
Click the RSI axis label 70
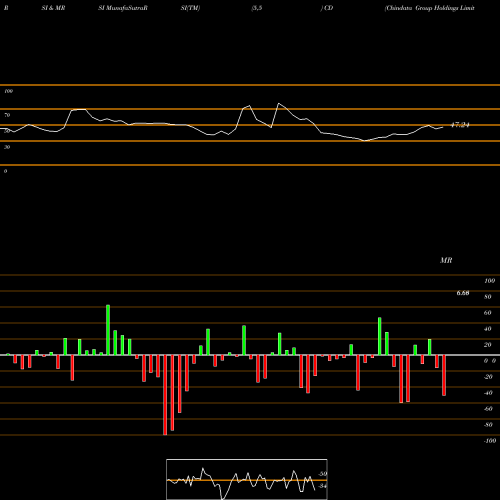click(x=7, y=115)
